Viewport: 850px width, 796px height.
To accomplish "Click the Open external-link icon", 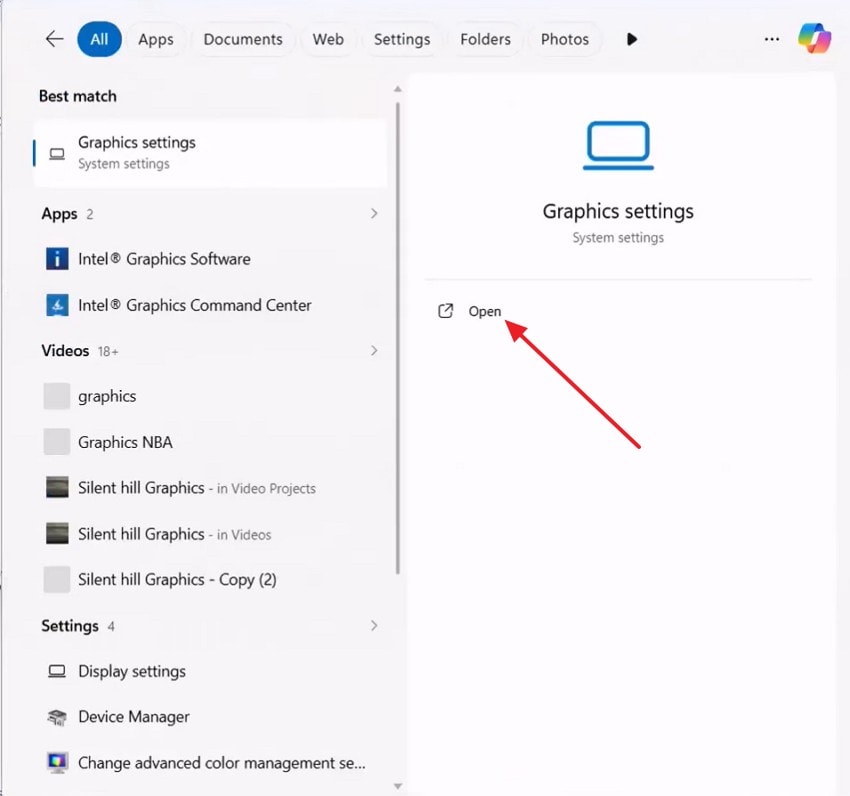I will tap(445, 311).
